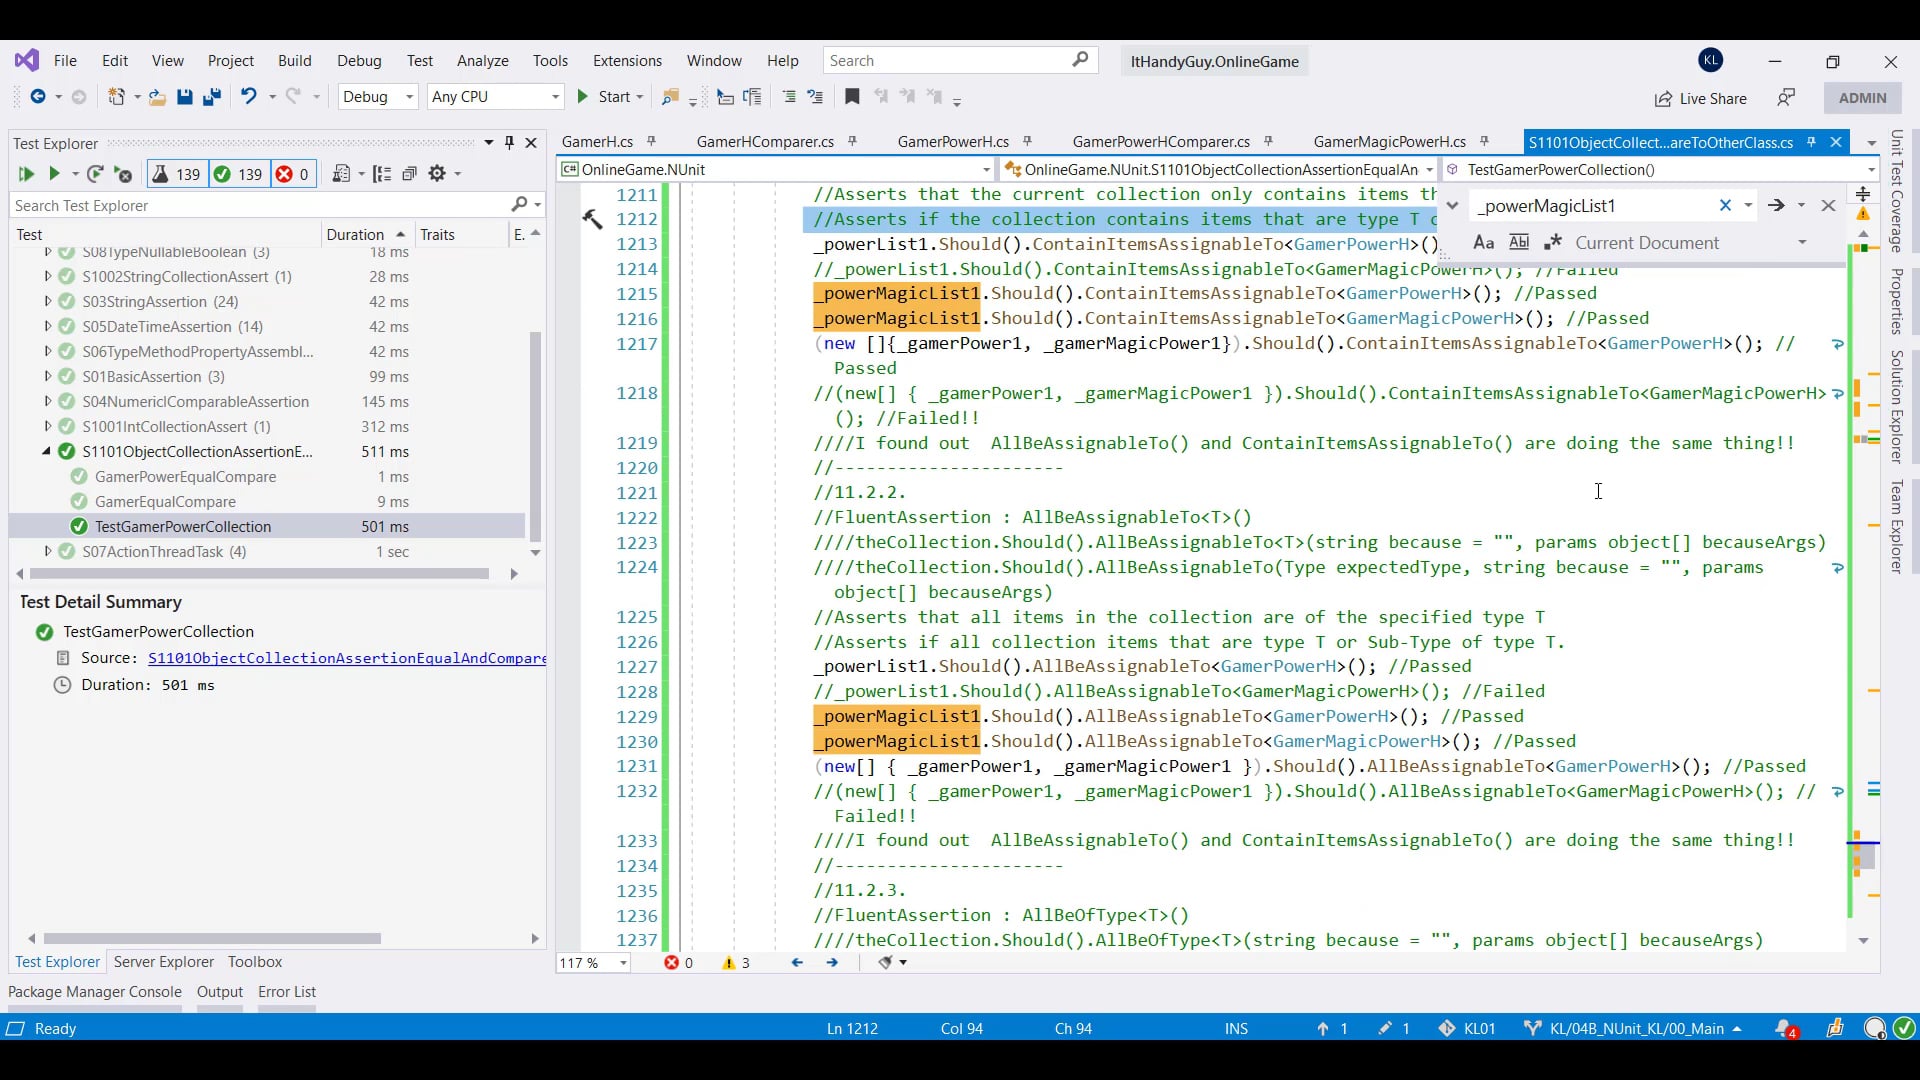Viewport: 1920px width, 1080px height.
Task: Click the Save All icon on the toolbar
Action: click(x=211, y=97)
